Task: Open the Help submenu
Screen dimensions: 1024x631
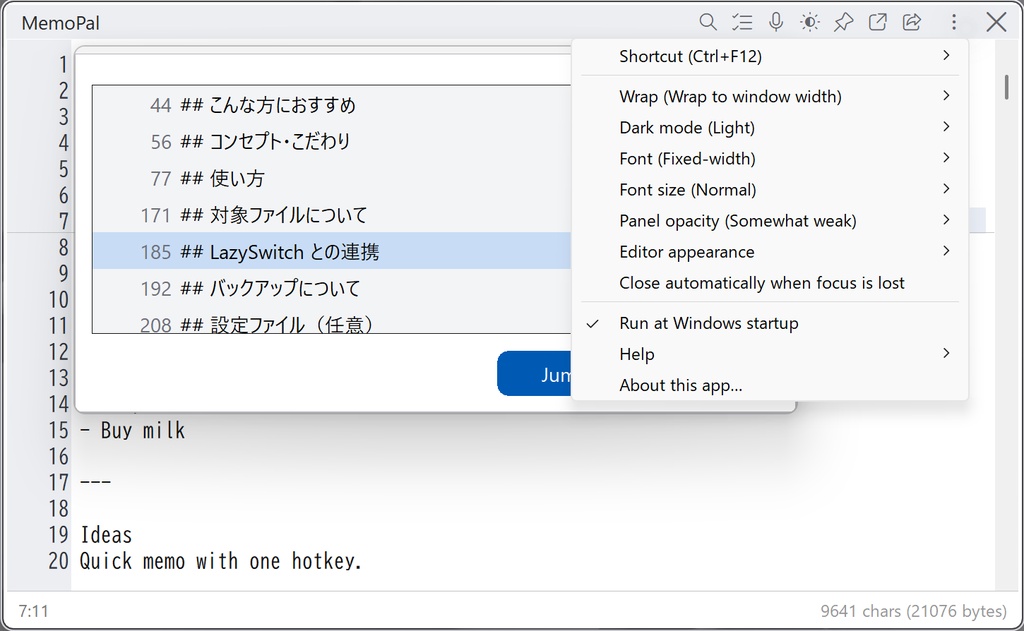Action: [x=769, y=354]
